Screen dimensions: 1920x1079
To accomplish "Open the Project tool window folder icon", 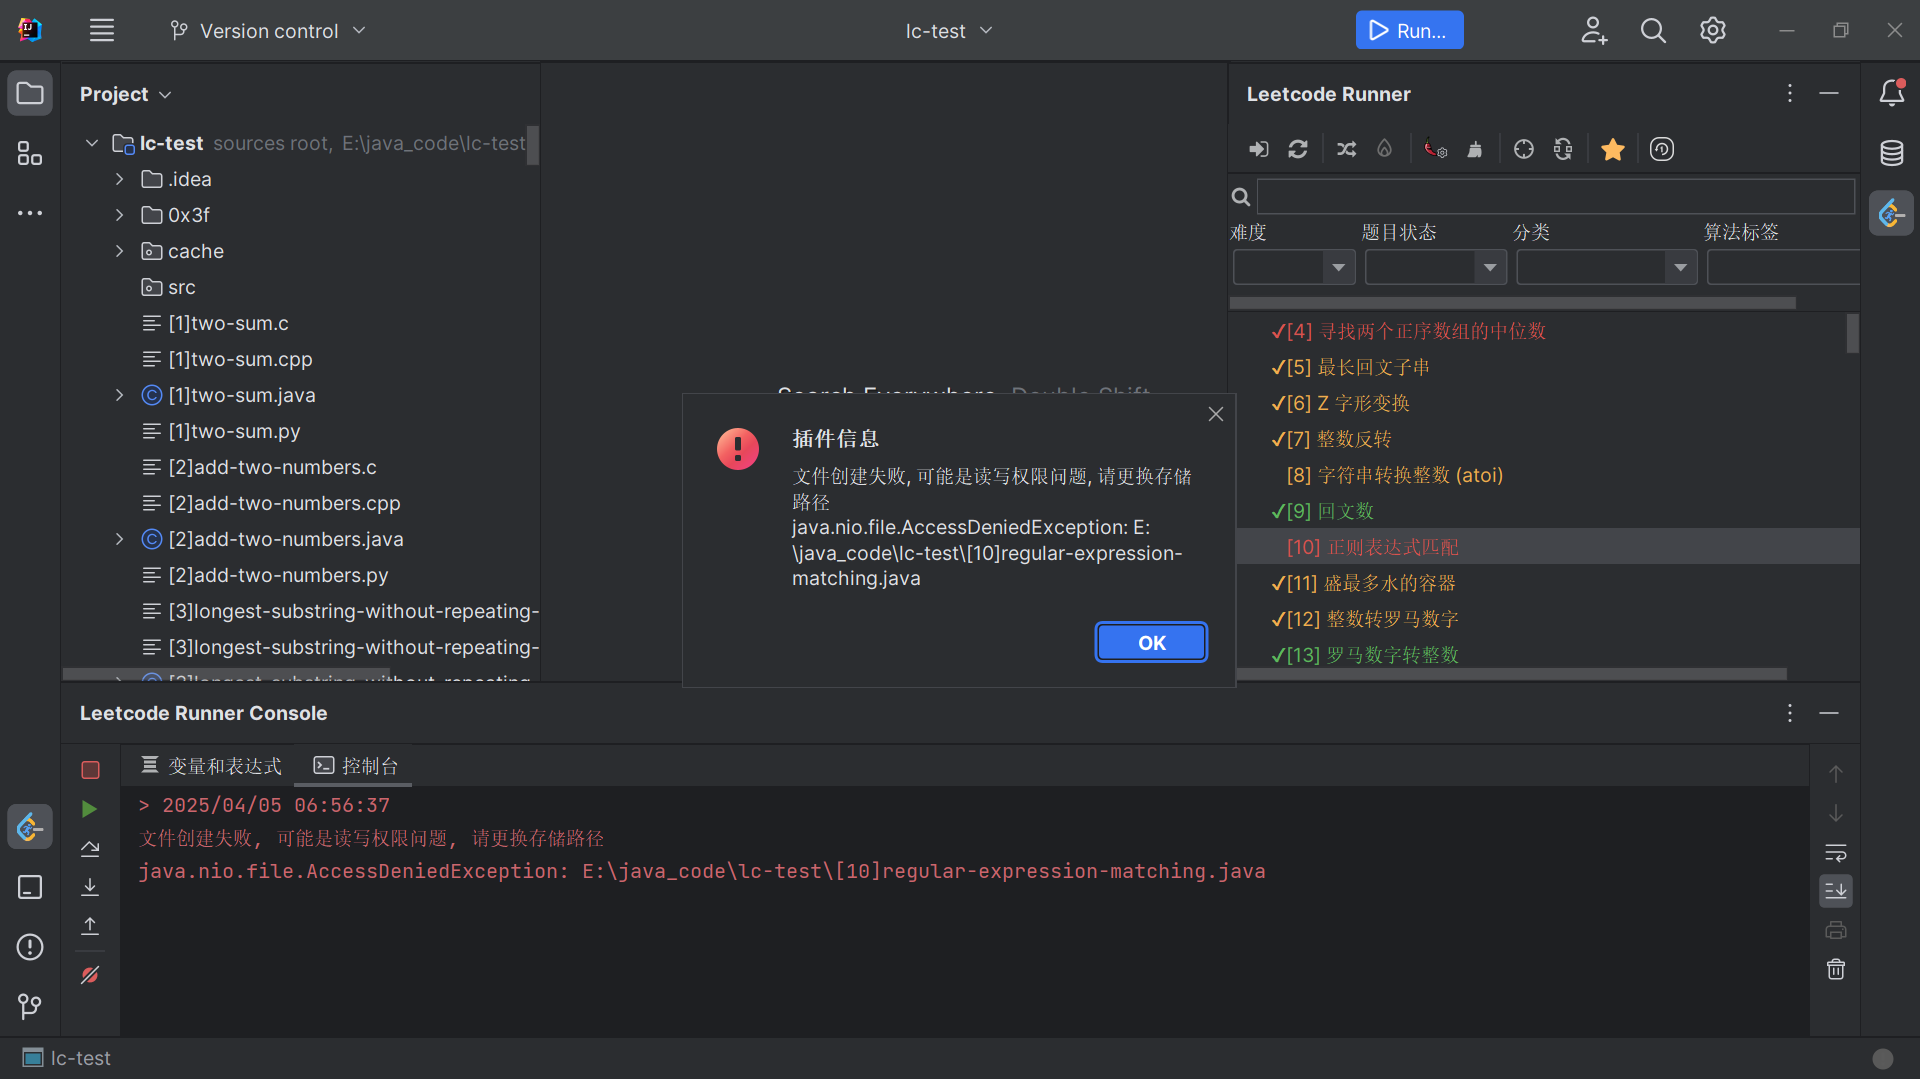I will 30,94.
